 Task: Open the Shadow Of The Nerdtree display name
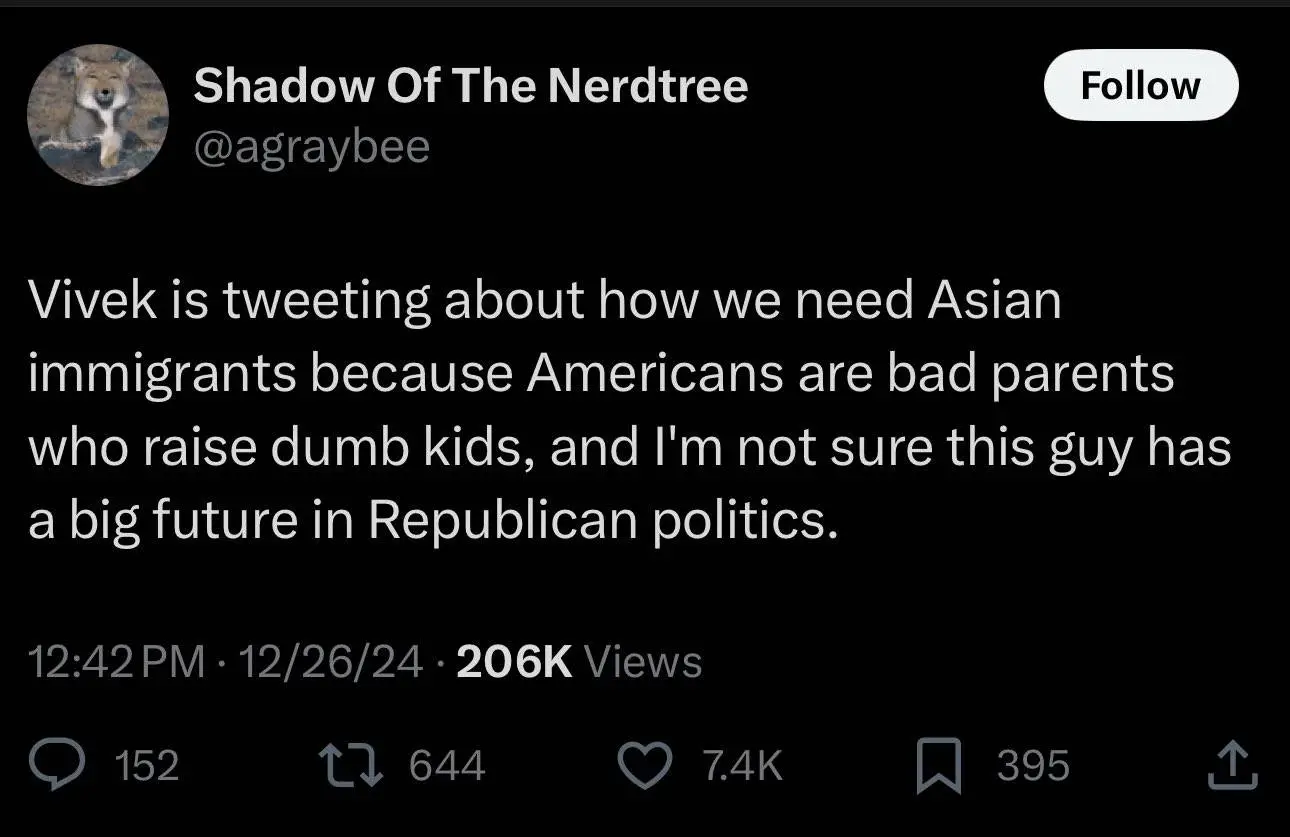470,87
